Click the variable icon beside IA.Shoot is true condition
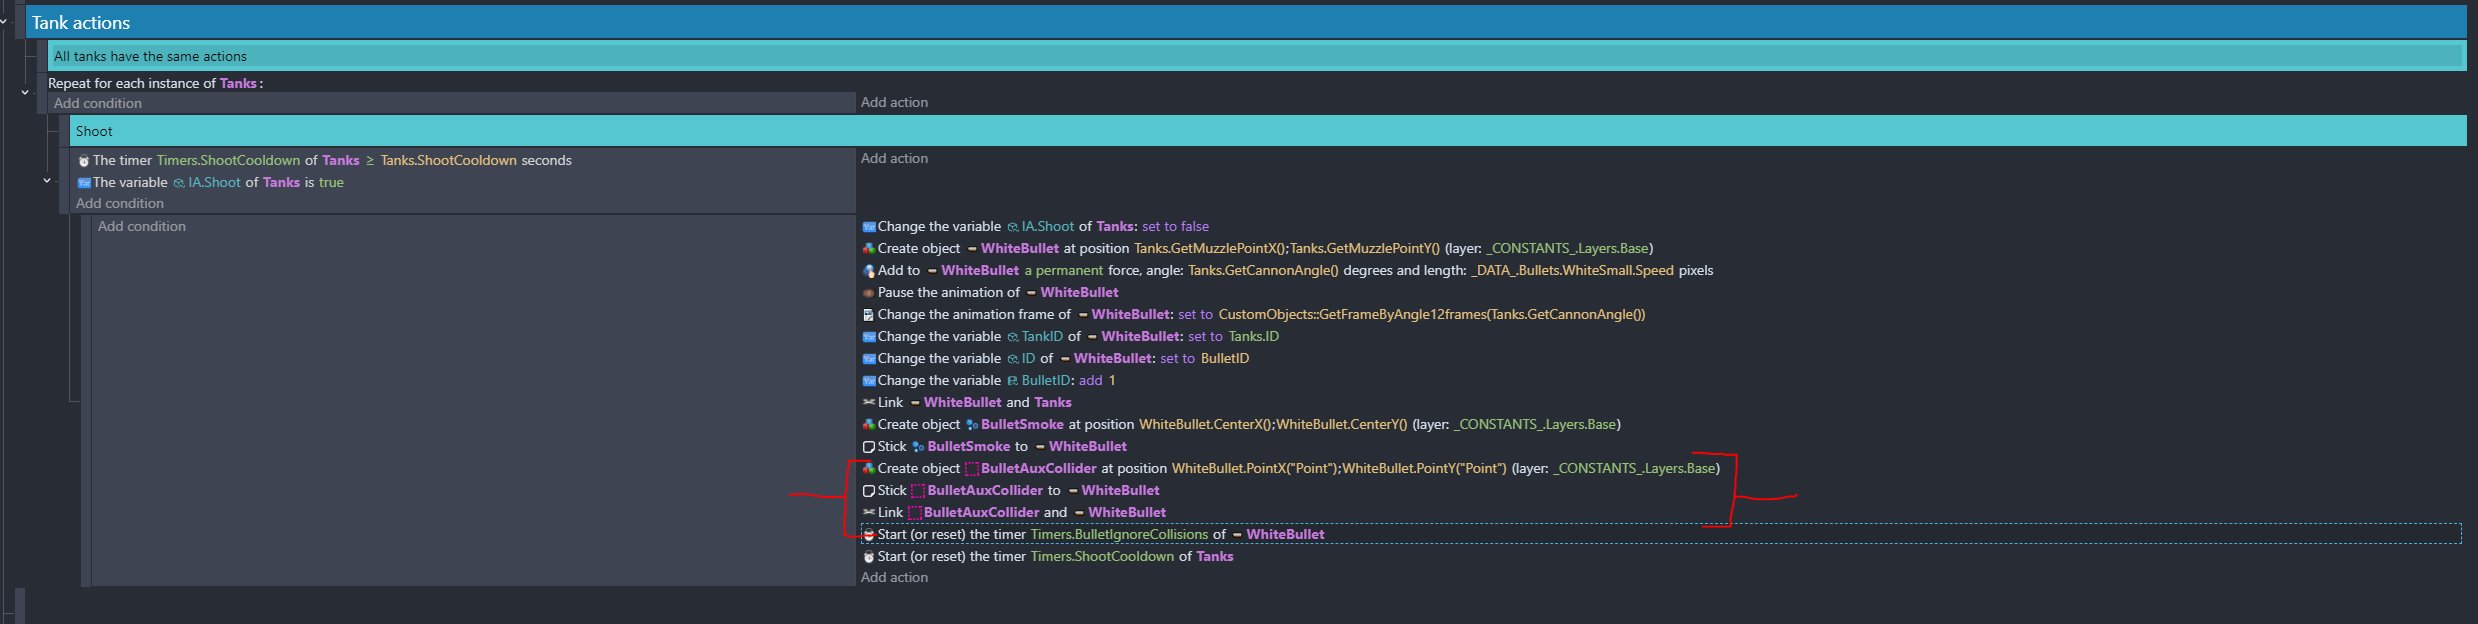The width and height of the screenshot is (2478, 624). 84,183
